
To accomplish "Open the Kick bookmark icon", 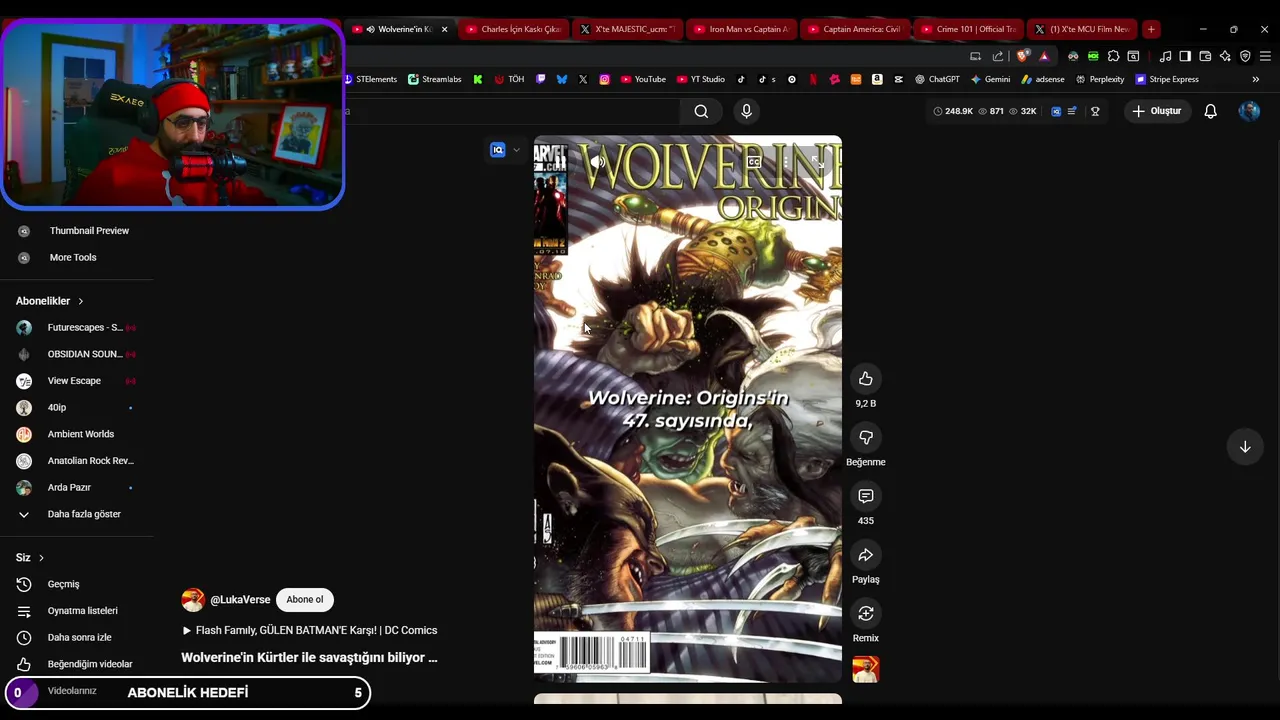I will [478, 79].
